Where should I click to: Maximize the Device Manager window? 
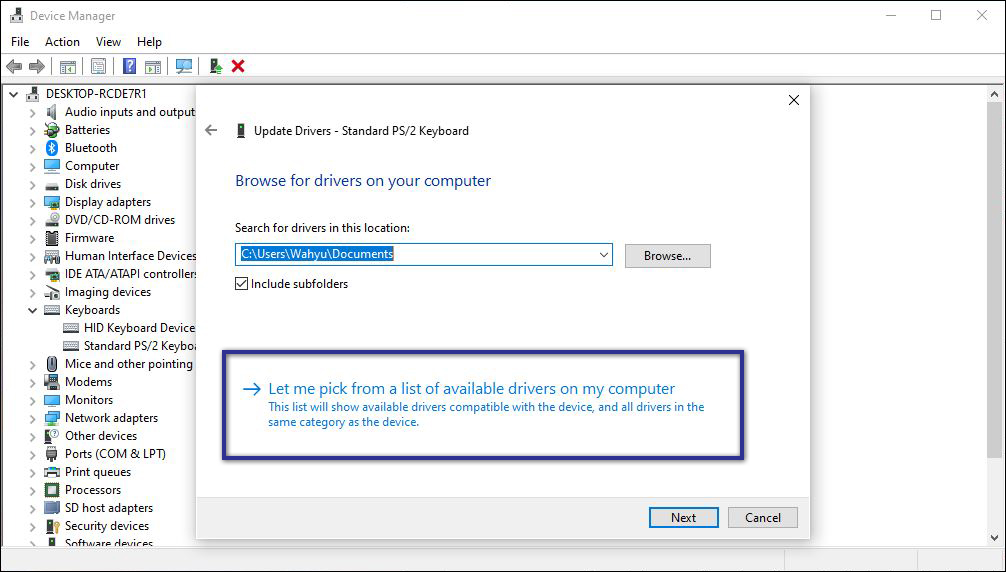(936, 15)
